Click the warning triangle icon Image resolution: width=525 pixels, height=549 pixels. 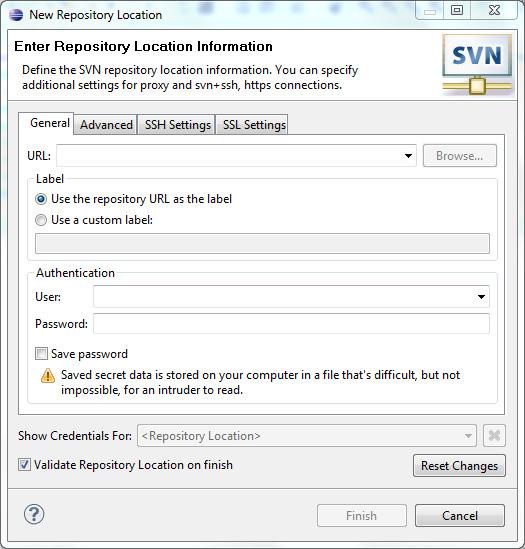(x=48, y=376)
